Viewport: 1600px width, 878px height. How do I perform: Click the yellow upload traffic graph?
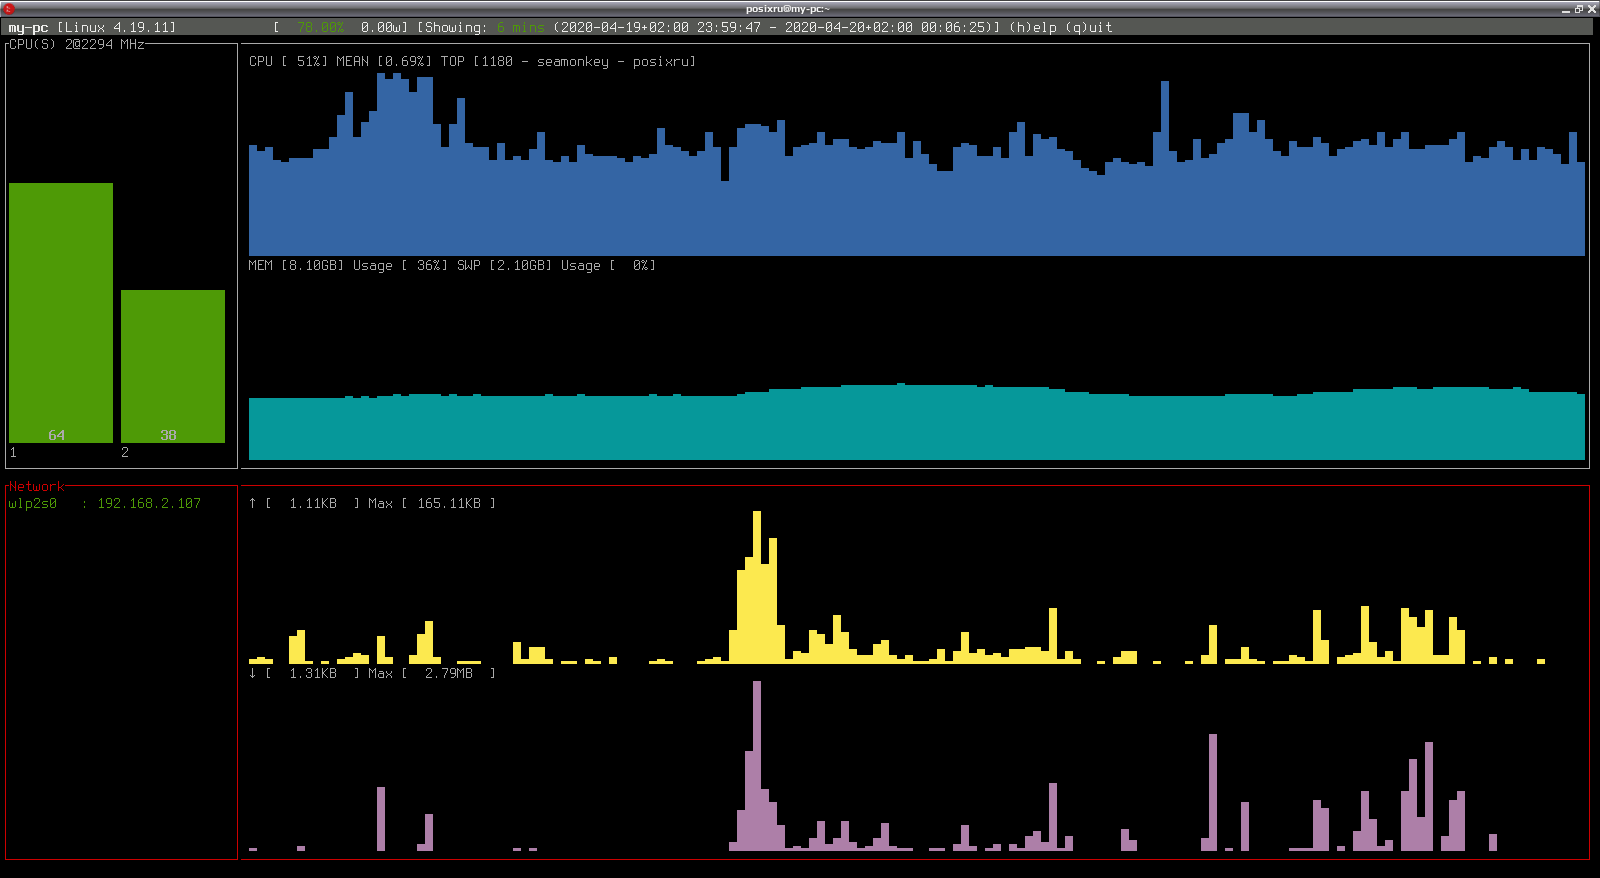pos(897,588)
